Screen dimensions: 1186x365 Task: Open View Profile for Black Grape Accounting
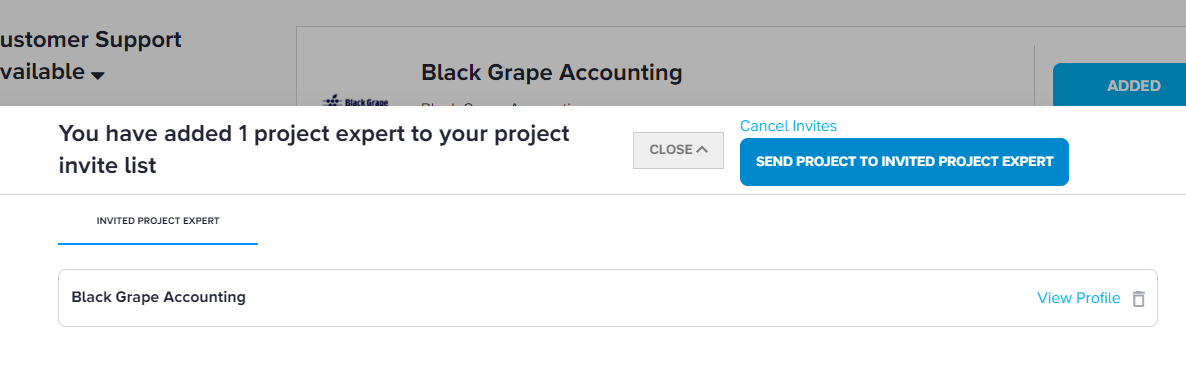coord(1079,298)
